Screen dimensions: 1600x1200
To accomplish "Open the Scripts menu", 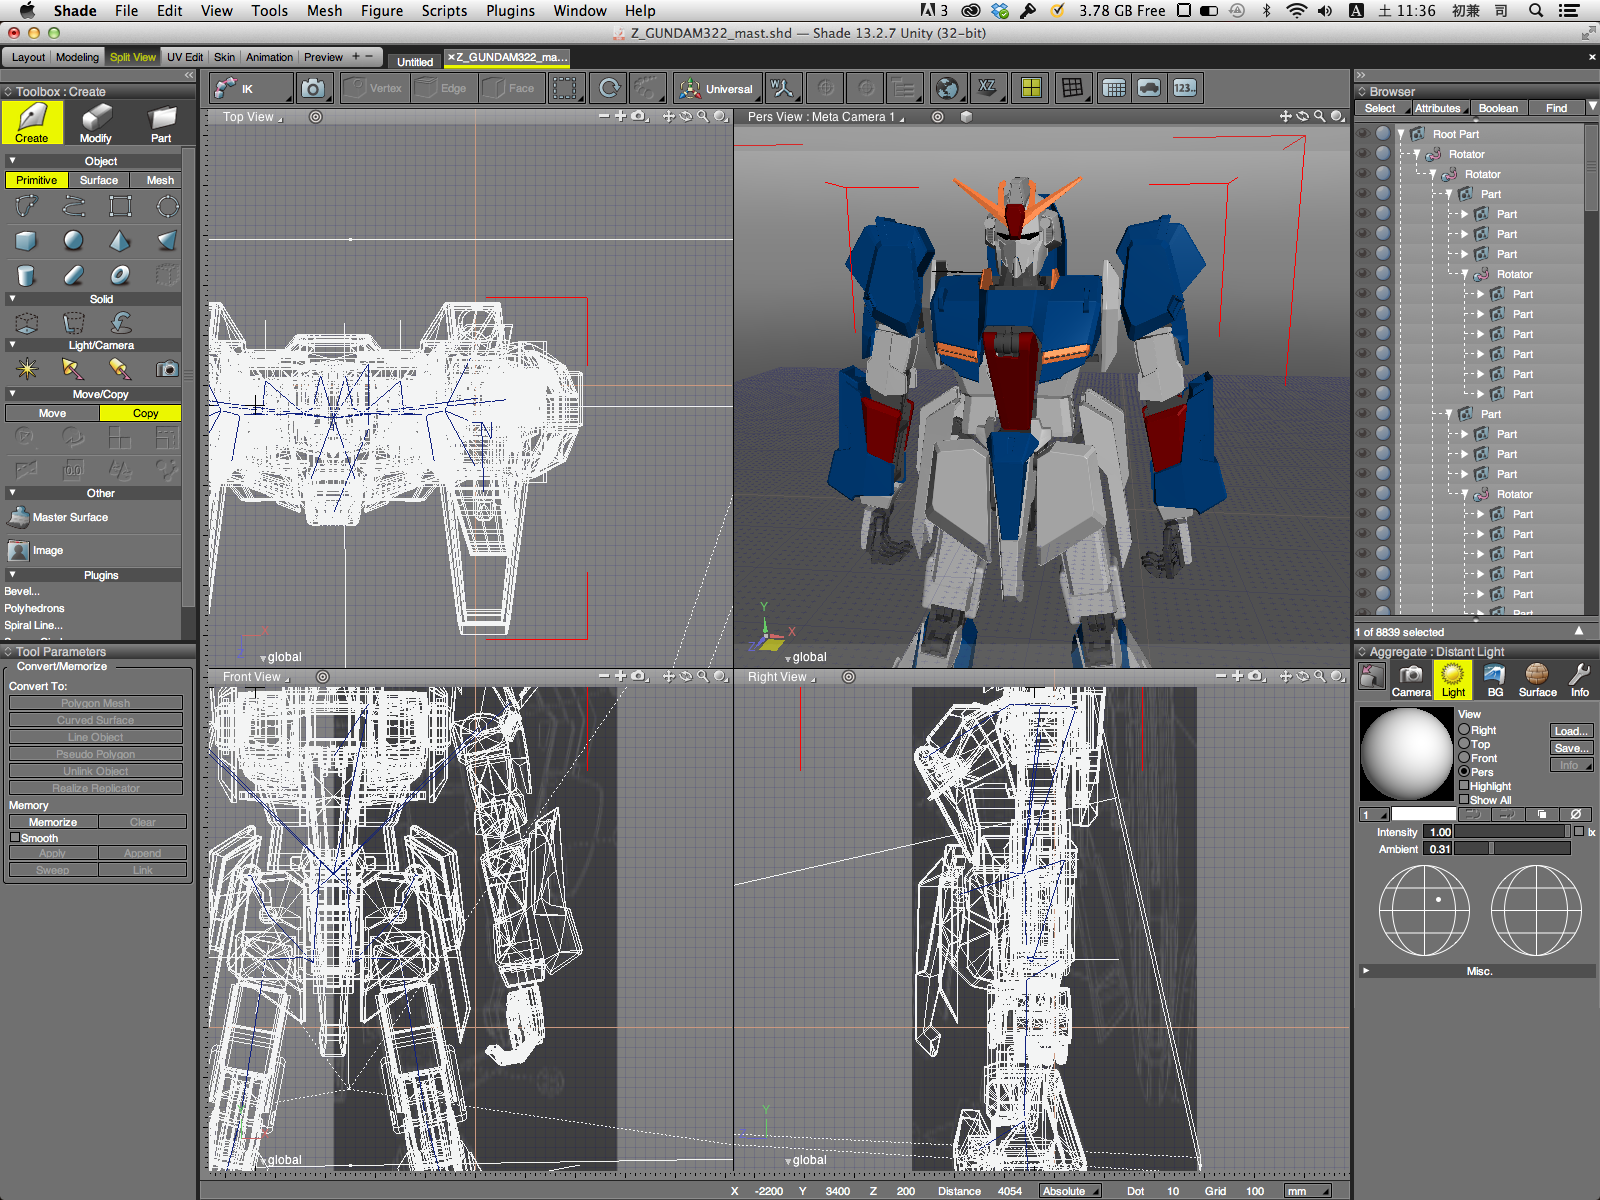I will [x=443, y=11].
